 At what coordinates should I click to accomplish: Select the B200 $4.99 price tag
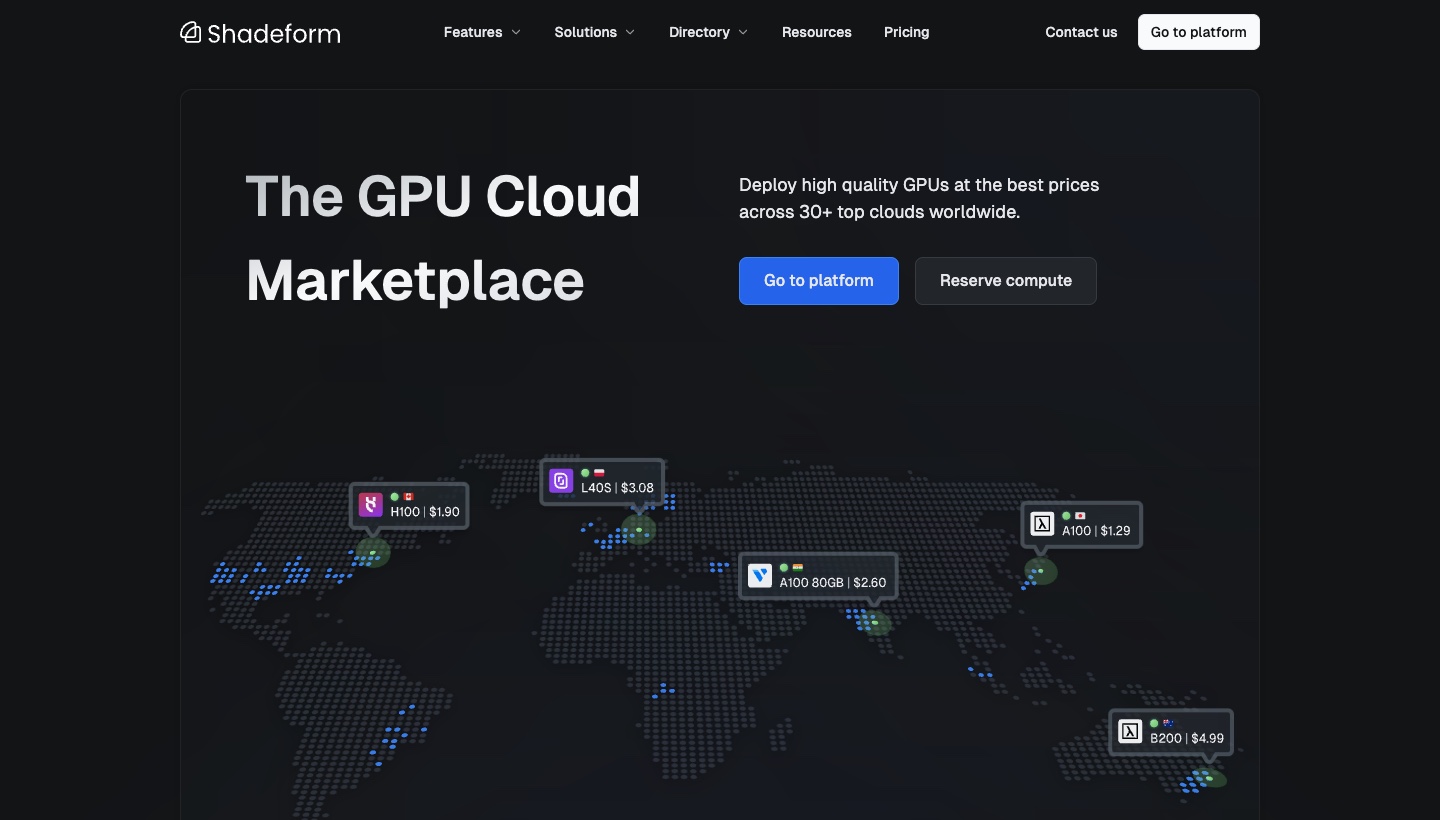point(1187,738)
